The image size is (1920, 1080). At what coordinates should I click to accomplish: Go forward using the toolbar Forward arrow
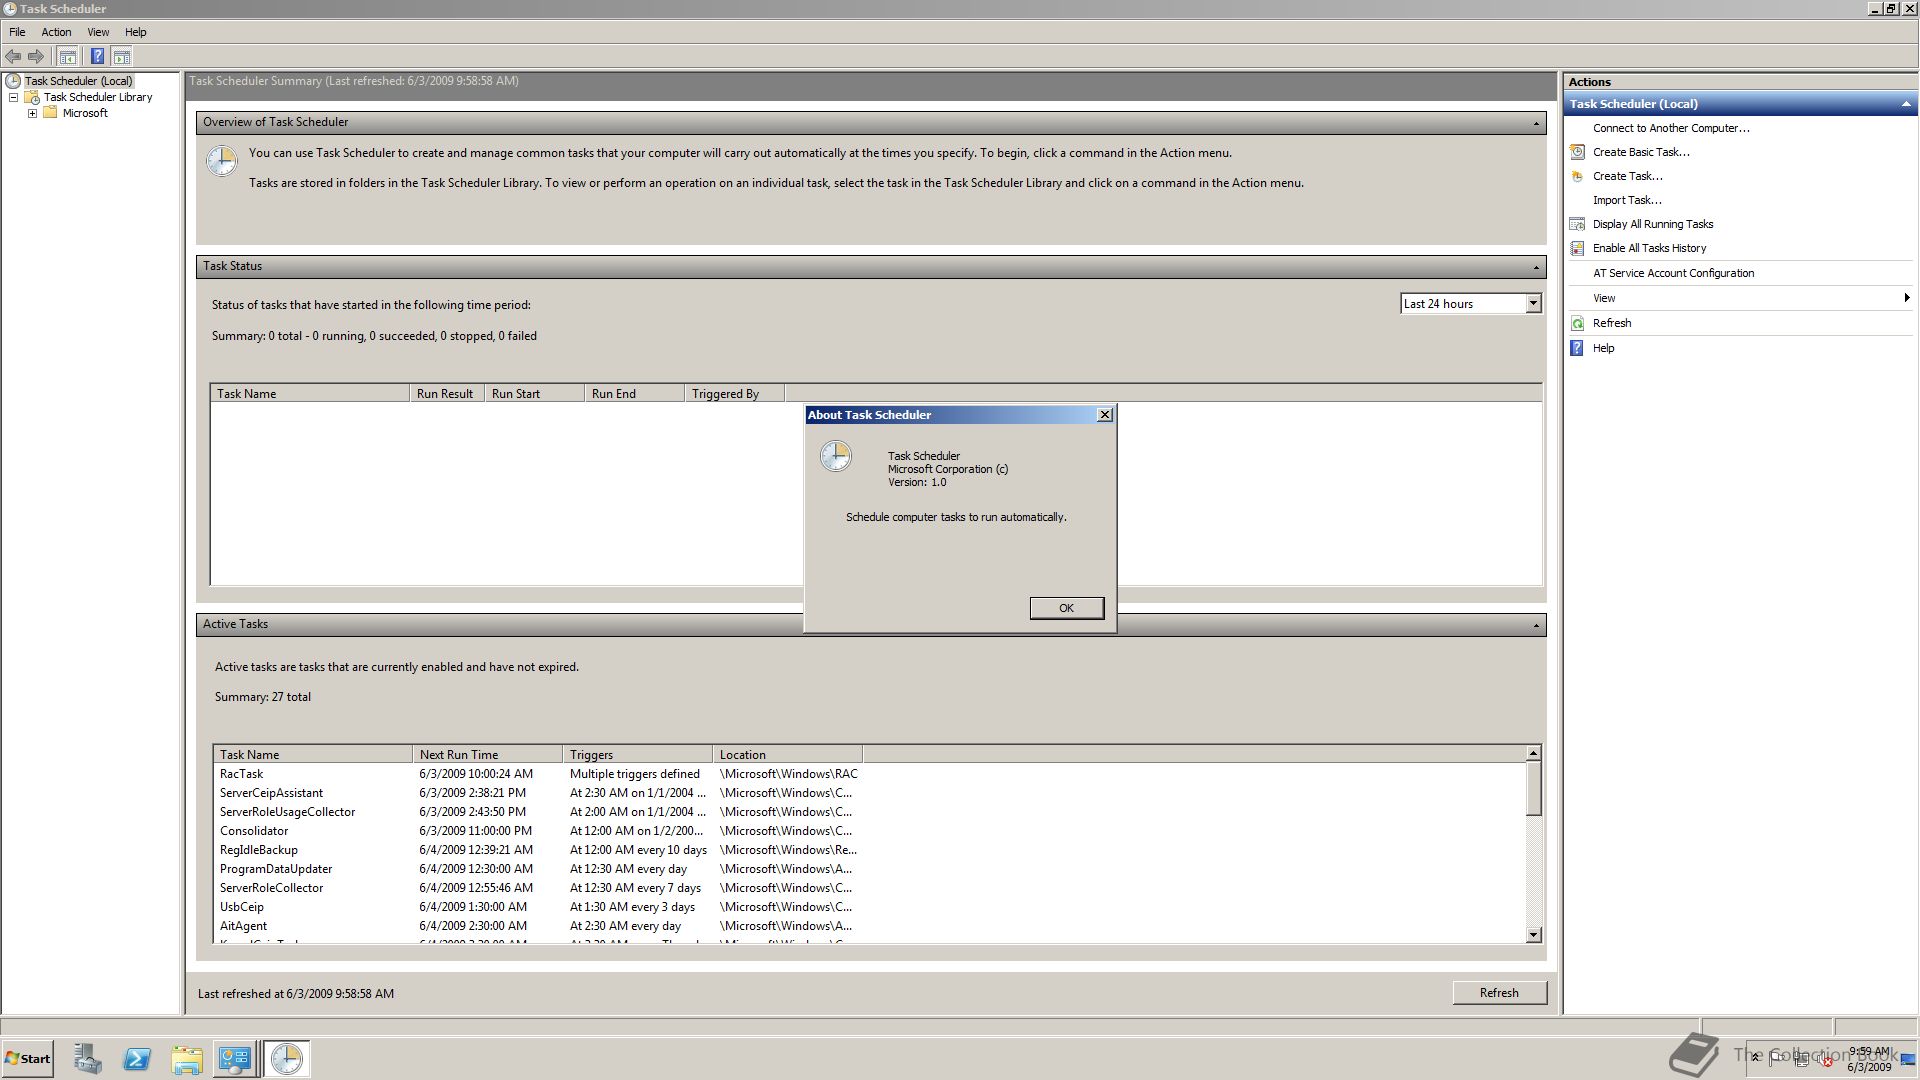[36, 57]
